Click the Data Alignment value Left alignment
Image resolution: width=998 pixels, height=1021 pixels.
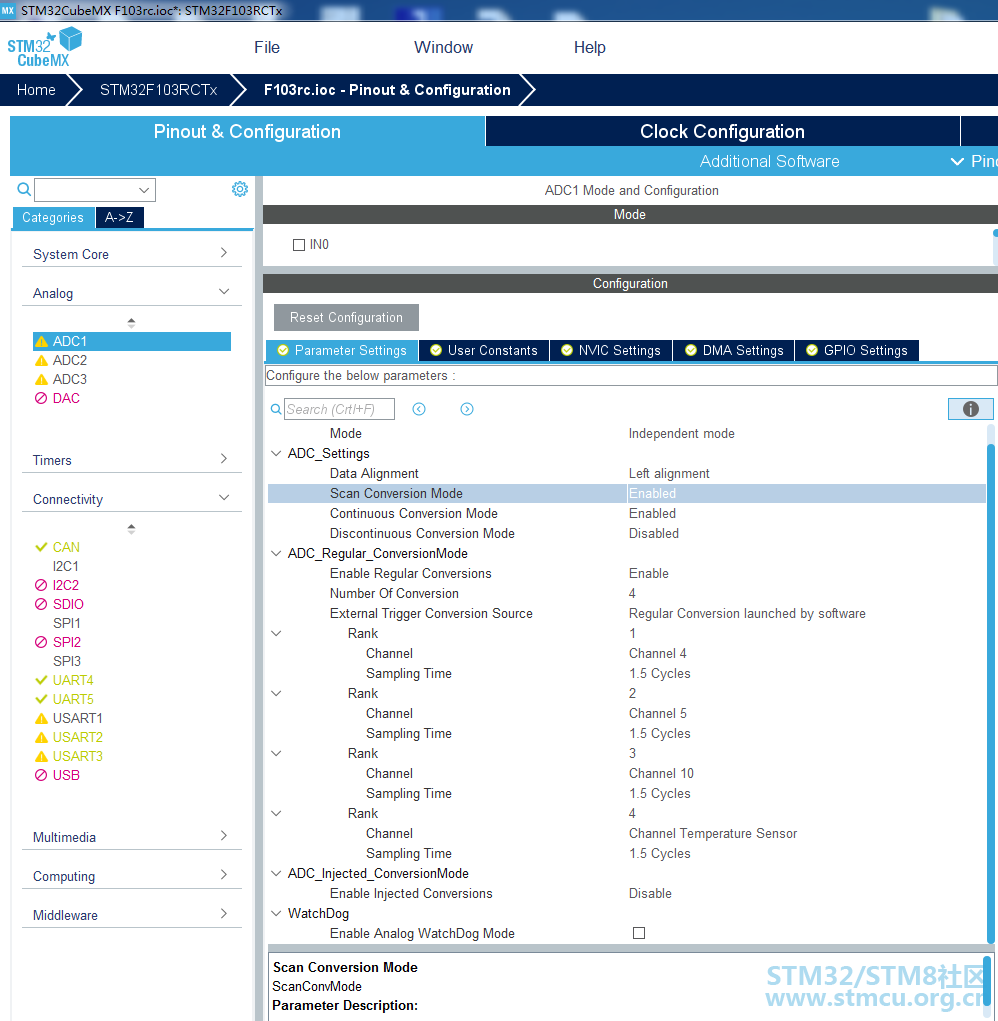click(x=669, y=473)
